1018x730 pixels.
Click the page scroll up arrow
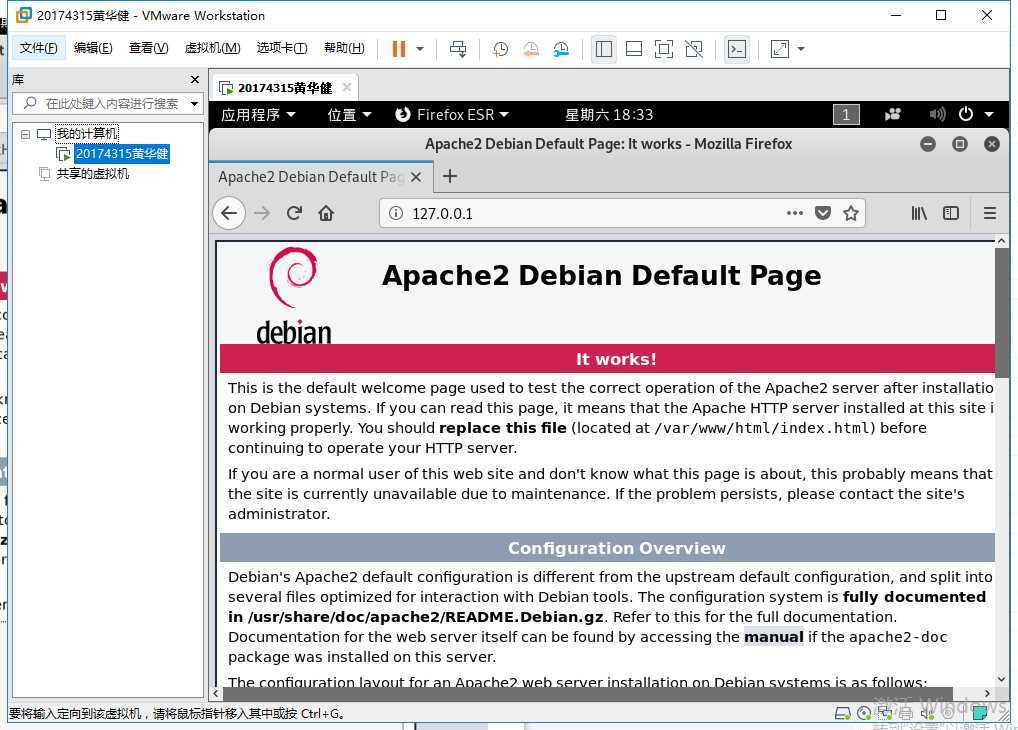[1002, 241]
